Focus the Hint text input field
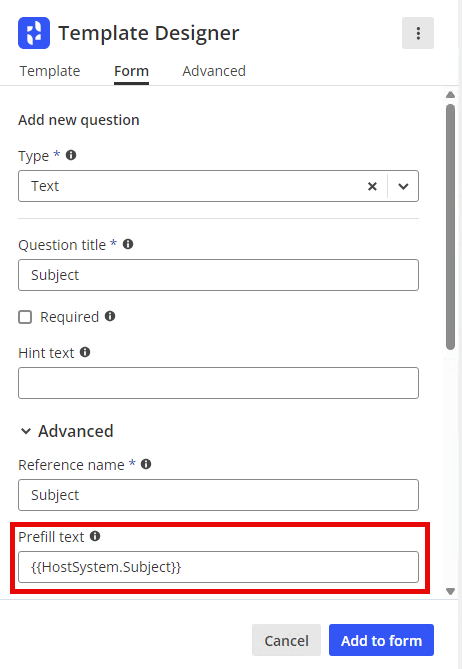This screenshot has height=669, width=462. [x=218, y=383]
